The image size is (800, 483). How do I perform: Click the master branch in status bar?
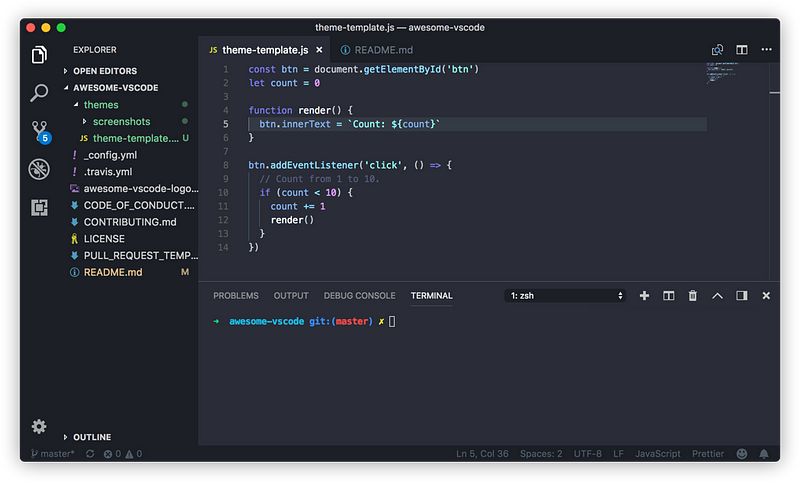(x=53, y=454)
